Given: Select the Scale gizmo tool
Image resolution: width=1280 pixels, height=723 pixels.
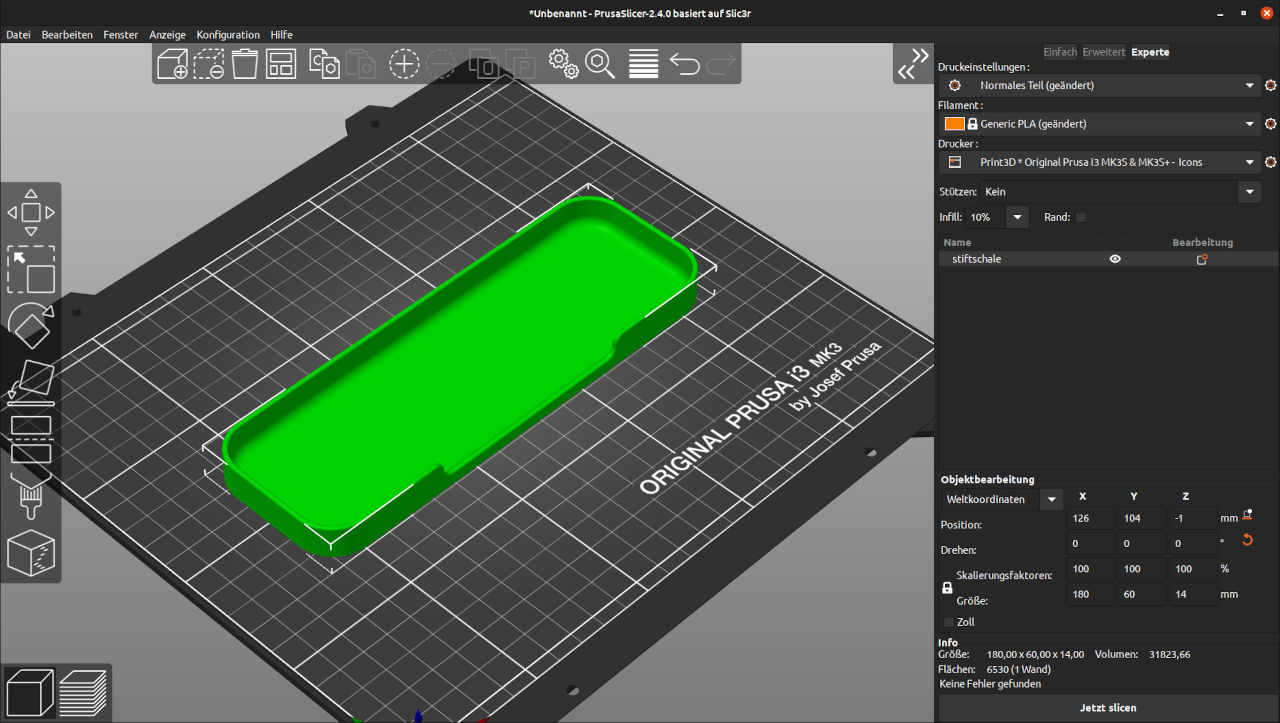Looking at the screenshot, I should [x=31, y=270].
